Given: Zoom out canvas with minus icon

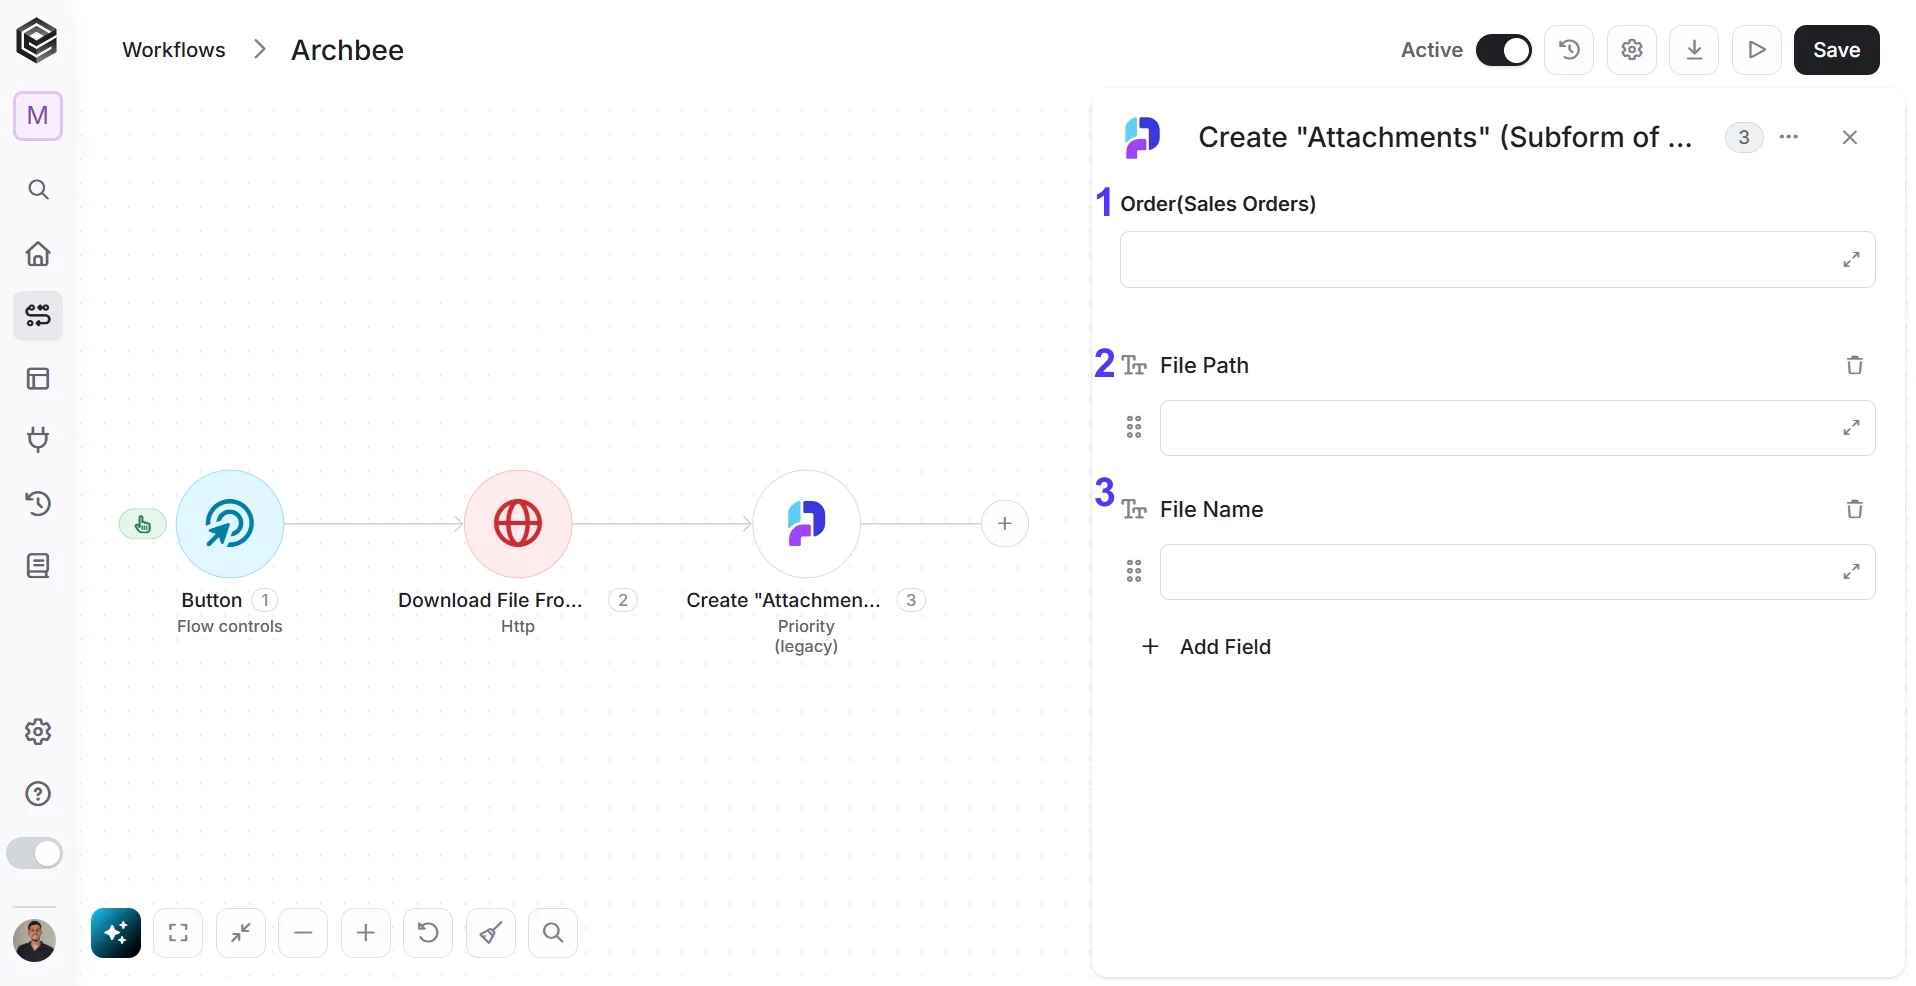Looking at the screenshot, I should click(303, 933).
